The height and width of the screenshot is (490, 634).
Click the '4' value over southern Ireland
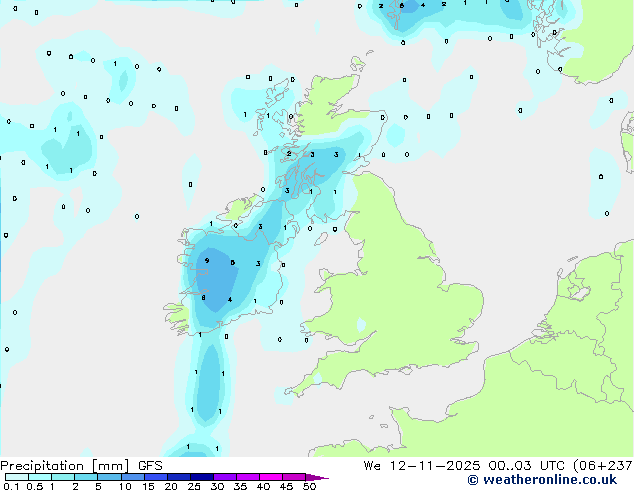point(230,300)
